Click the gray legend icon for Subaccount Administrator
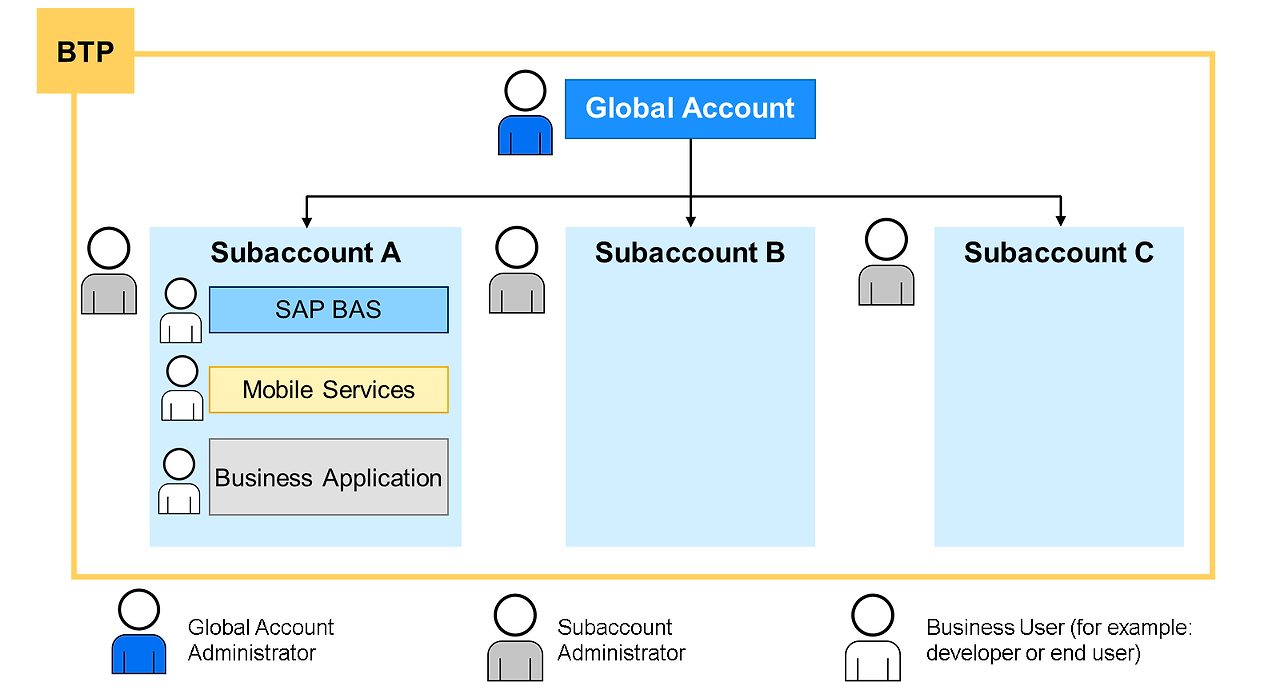 [x=515, y=638]
